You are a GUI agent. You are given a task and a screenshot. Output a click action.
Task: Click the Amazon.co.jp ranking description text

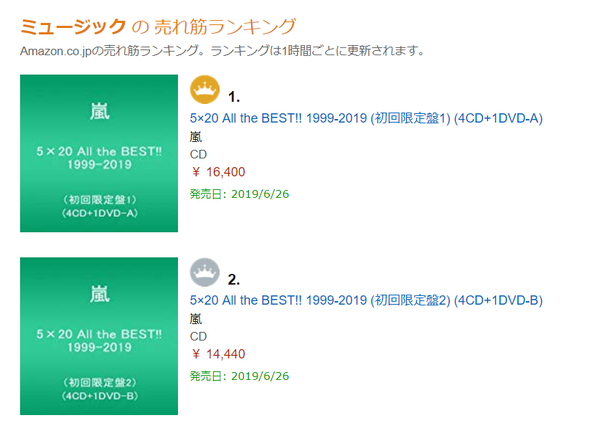click(x=222, y=50)
